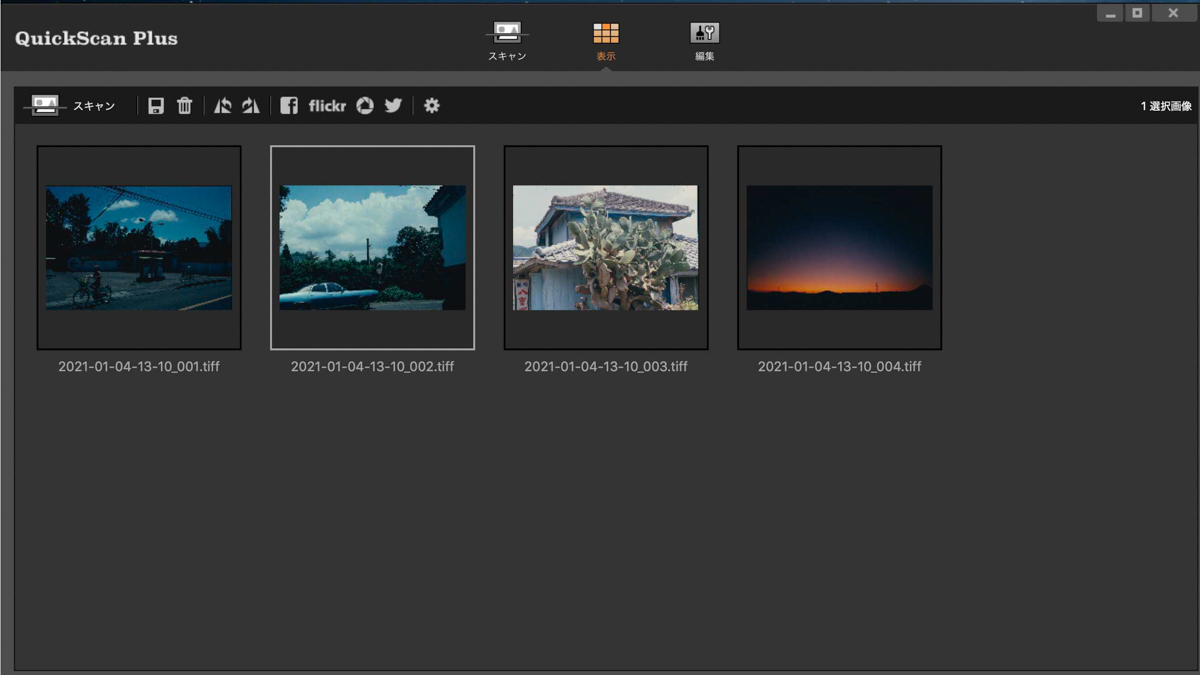Click filename 2021-01-04-13-10_004.tiff
Image resolution: width=1200 pixels, height=675 pixels.
point(840,367)
